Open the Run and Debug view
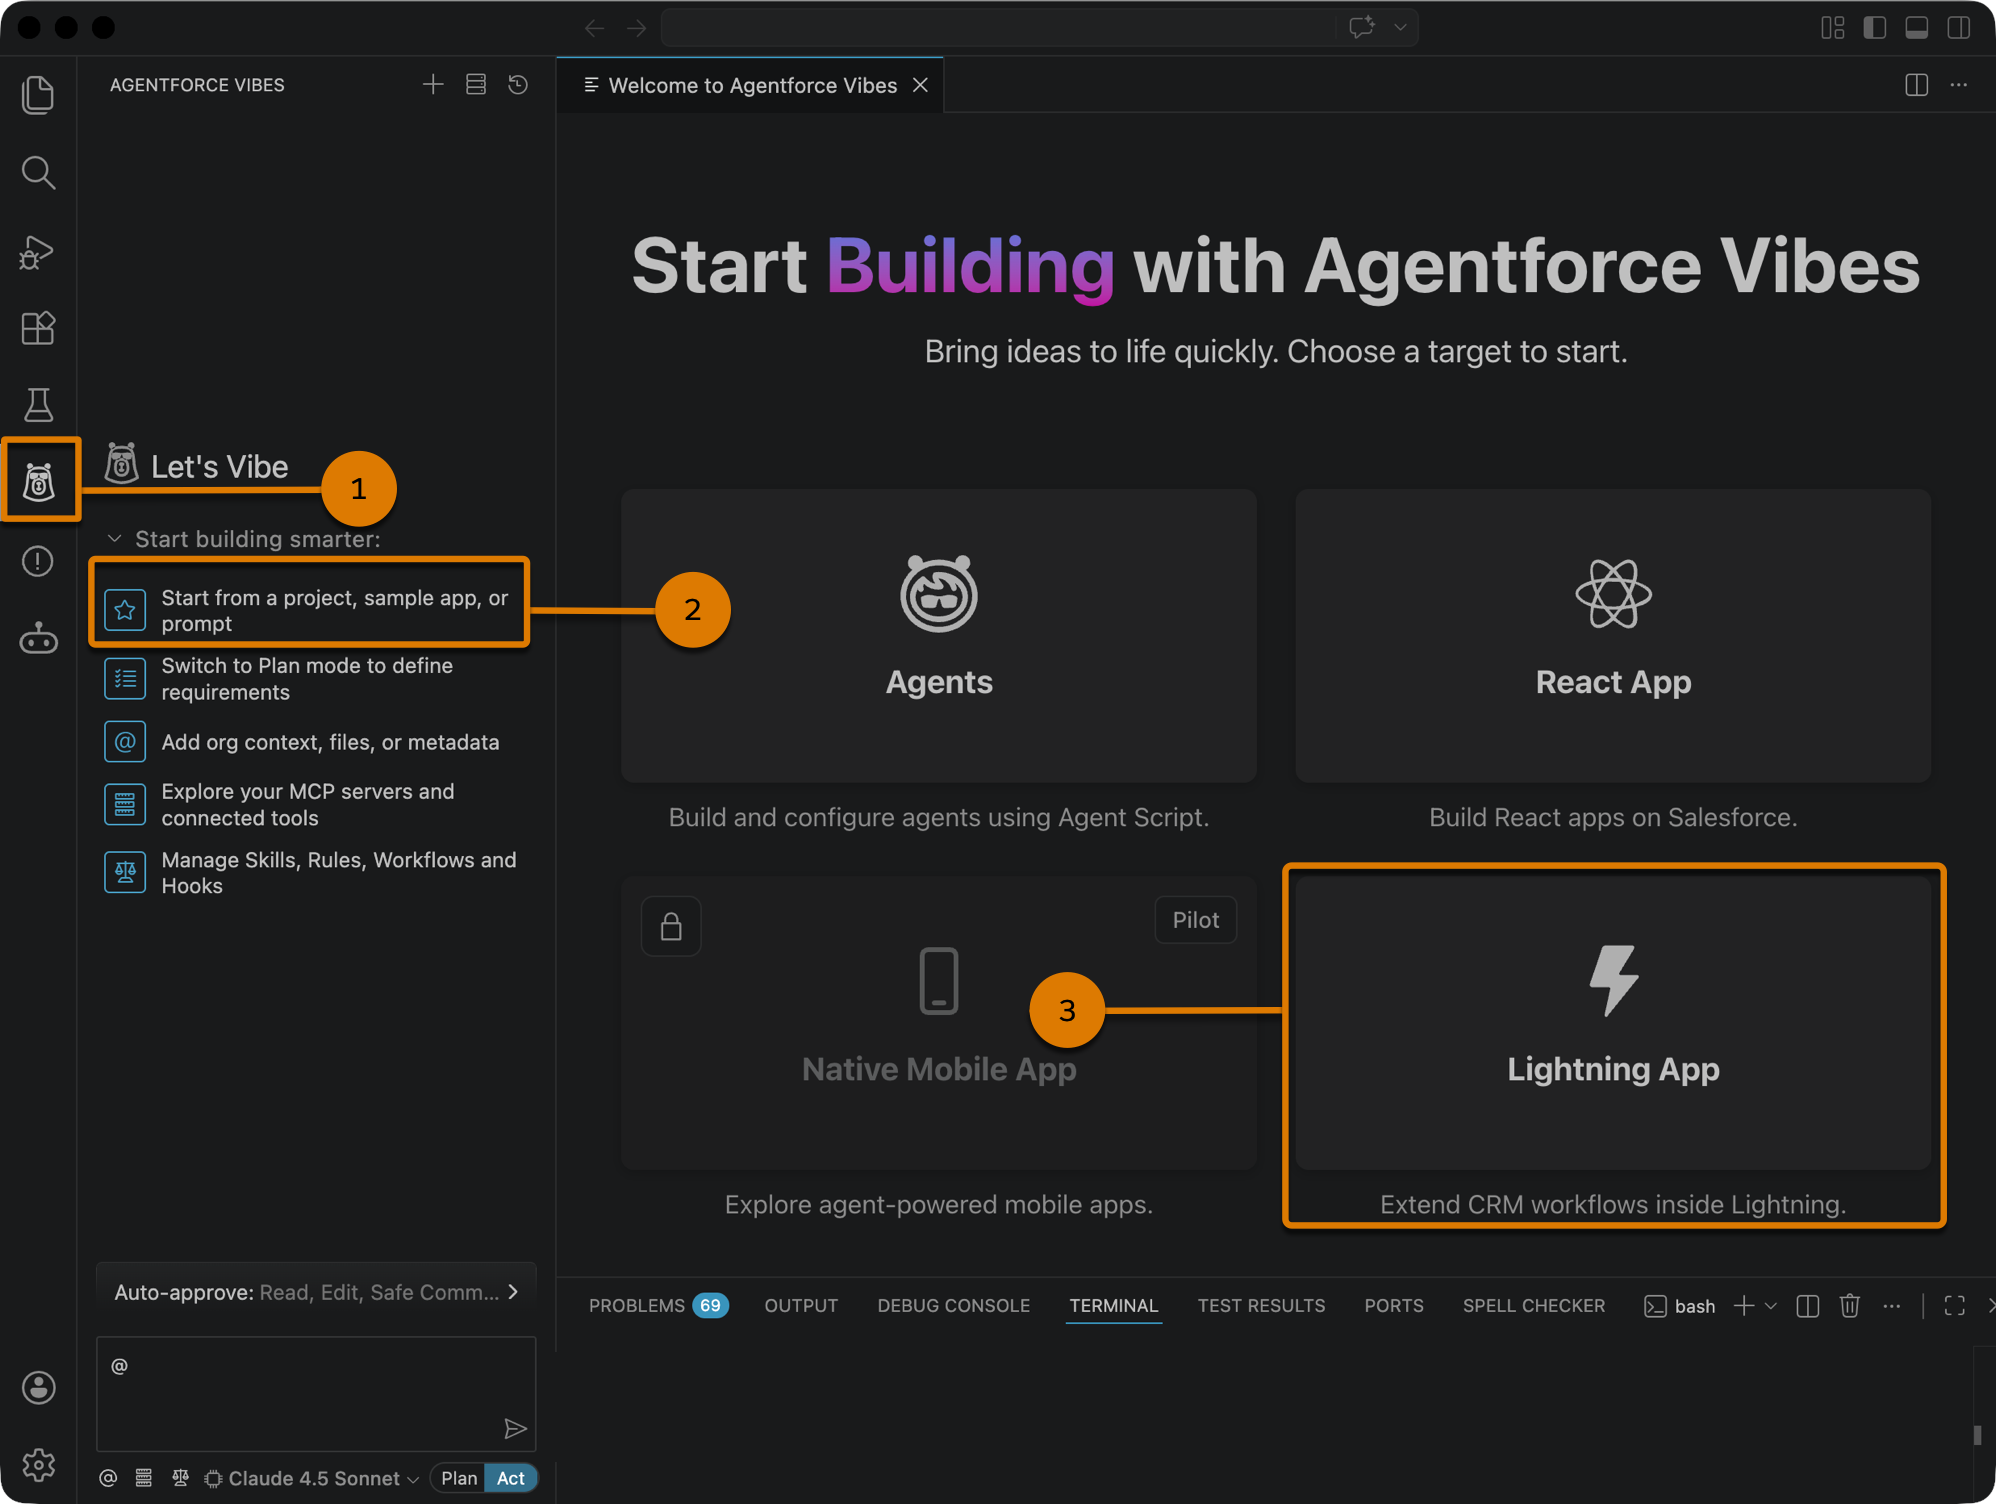 (x=38, y=251)
